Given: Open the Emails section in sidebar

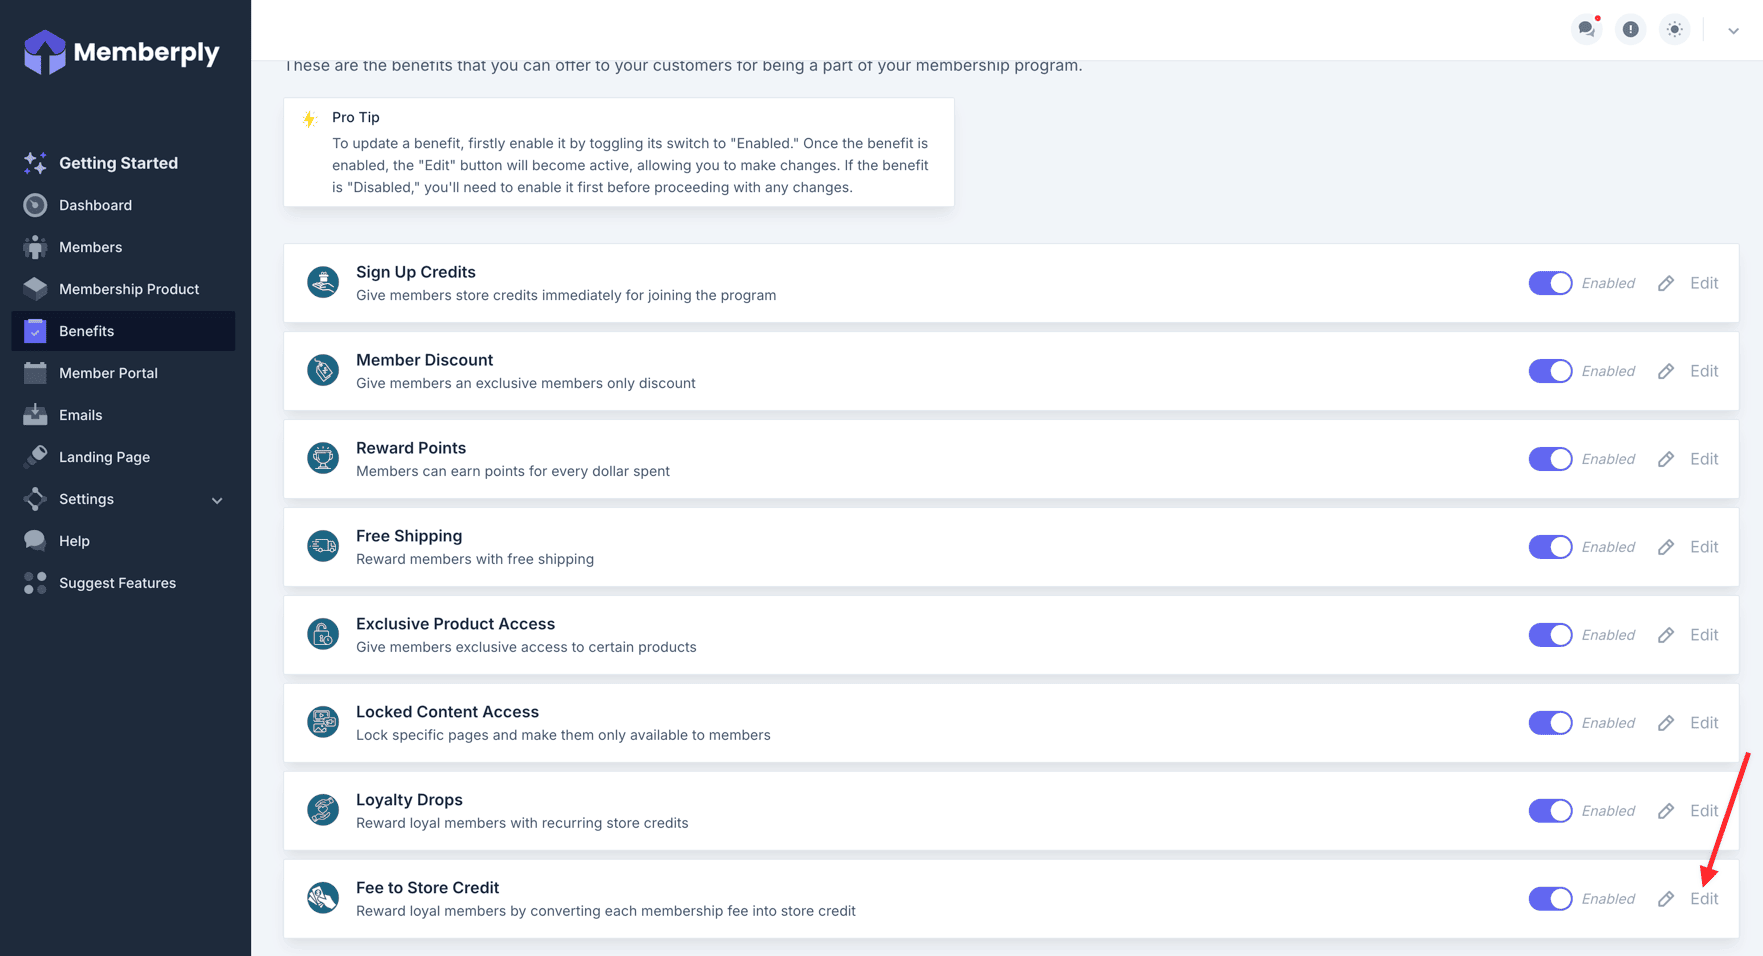Looking at the screenshot, I should [80, 415].
